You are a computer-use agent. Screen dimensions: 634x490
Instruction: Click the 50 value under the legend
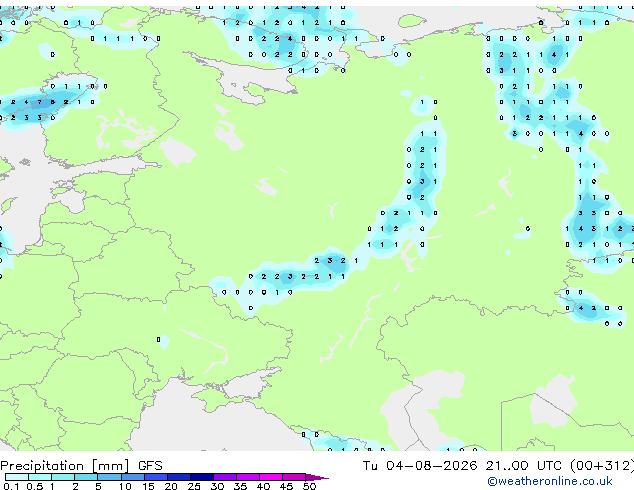[x=309, y=486]
